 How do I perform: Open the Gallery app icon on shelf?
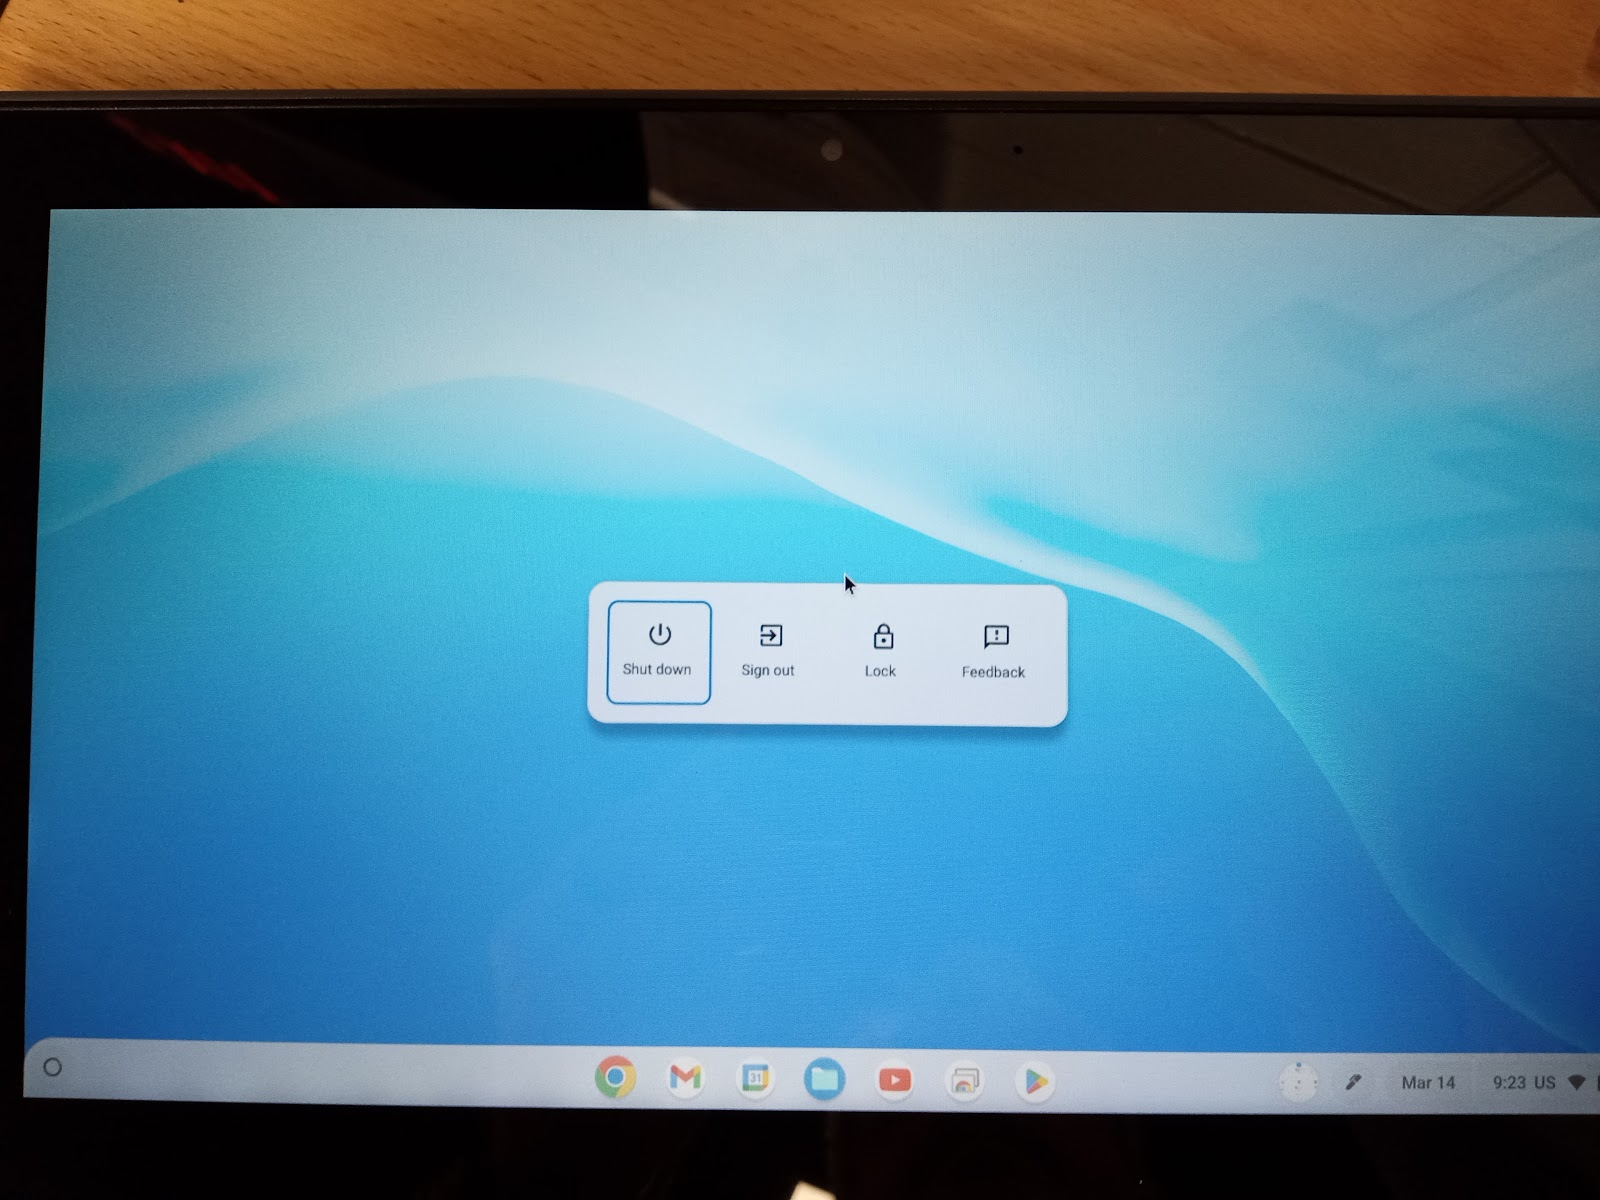click(x=965, y=1081)
